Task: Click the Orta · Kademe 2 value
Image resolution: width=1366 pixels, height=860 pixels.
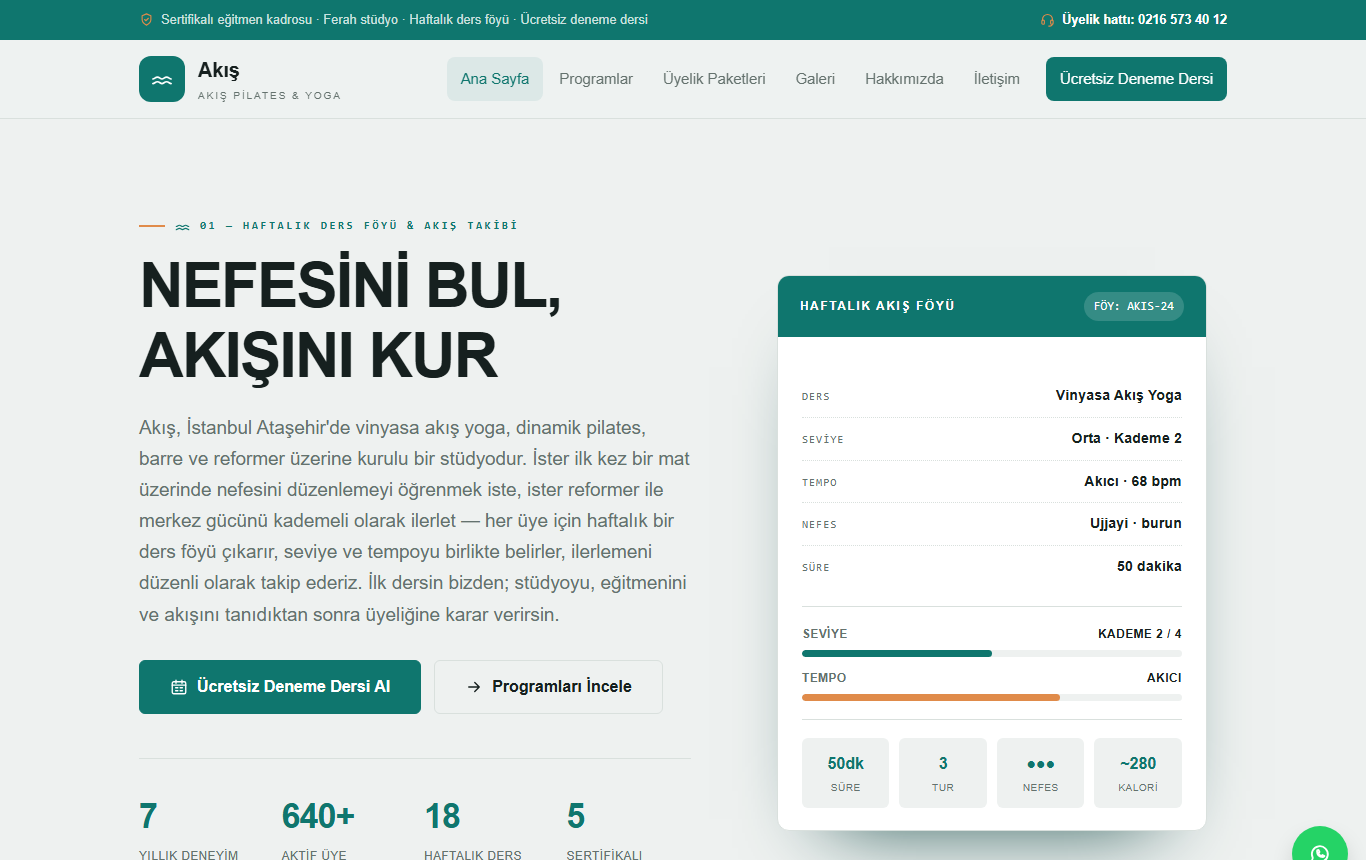Action: click(1126, 438)
